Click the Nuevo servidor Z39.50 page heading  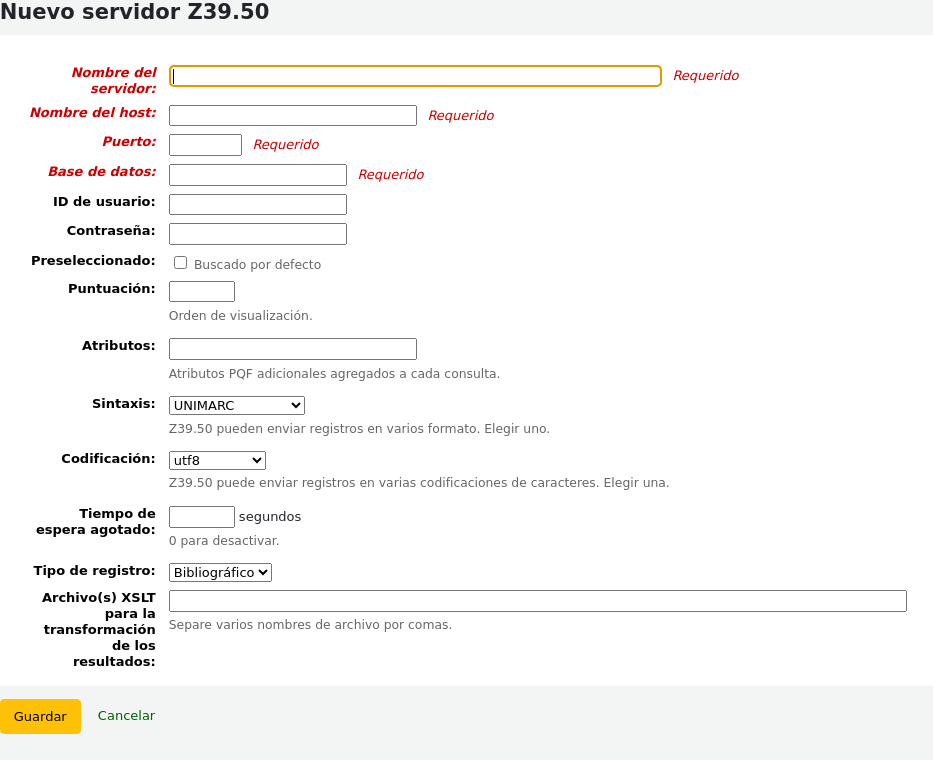[135, 13]
